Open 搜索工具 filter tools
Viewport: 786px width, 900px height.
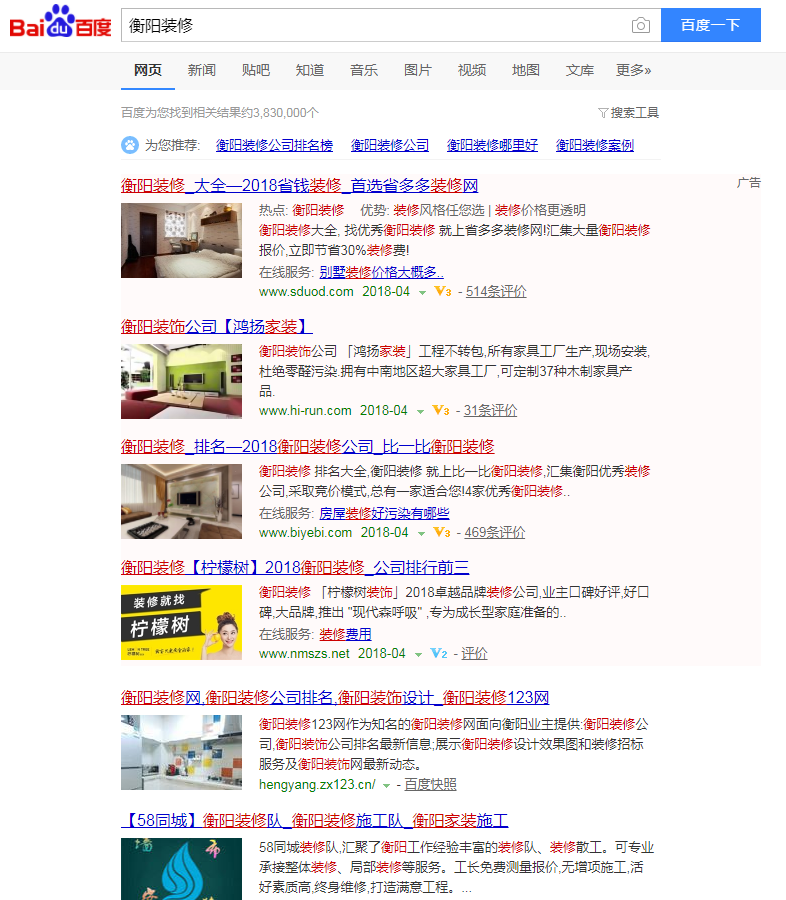pos(628,113)
